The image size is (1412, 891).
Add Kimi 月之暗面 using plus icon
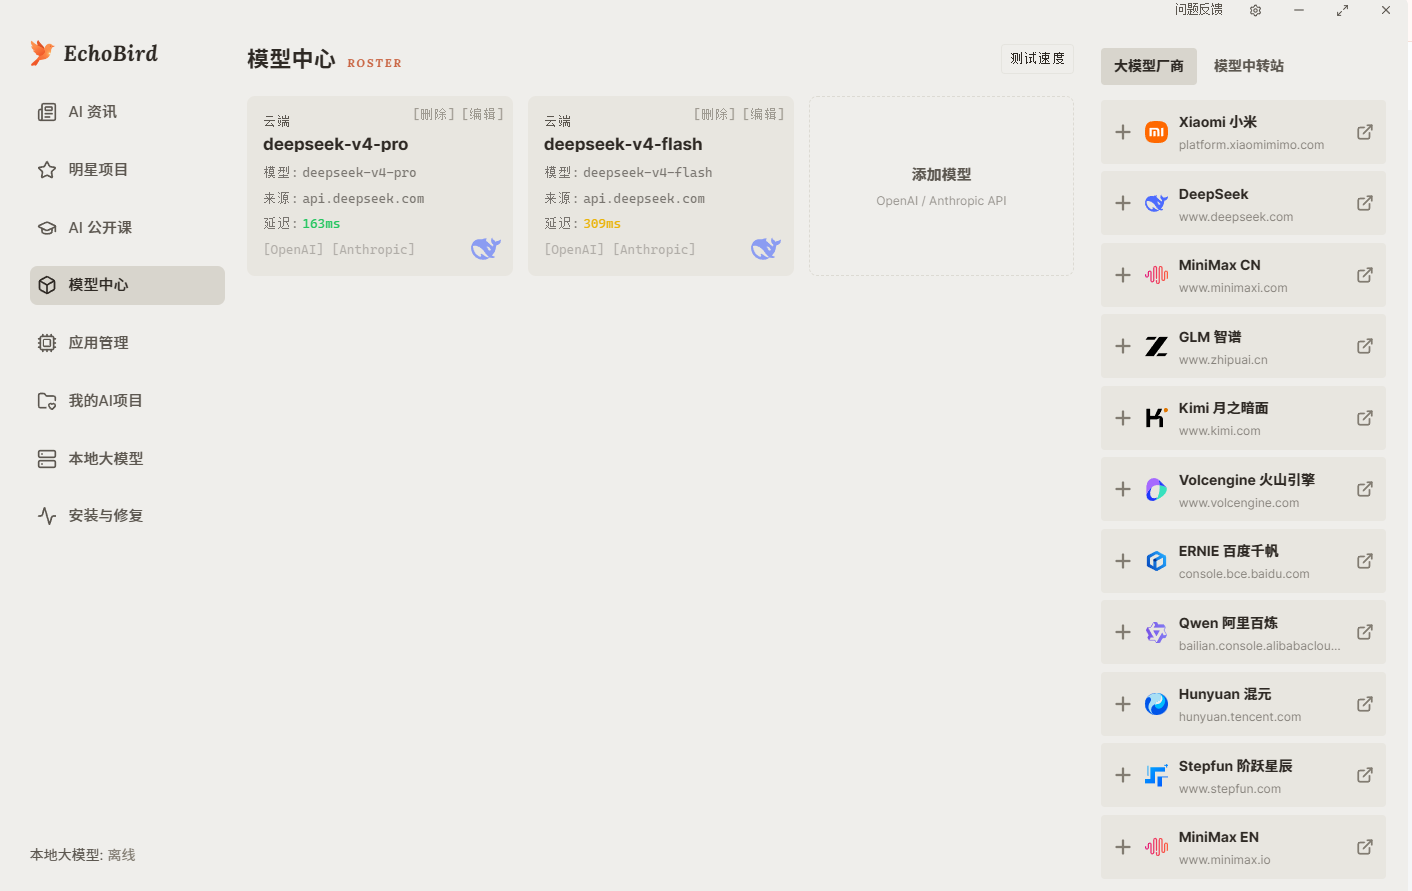[x=1123, y=418]
